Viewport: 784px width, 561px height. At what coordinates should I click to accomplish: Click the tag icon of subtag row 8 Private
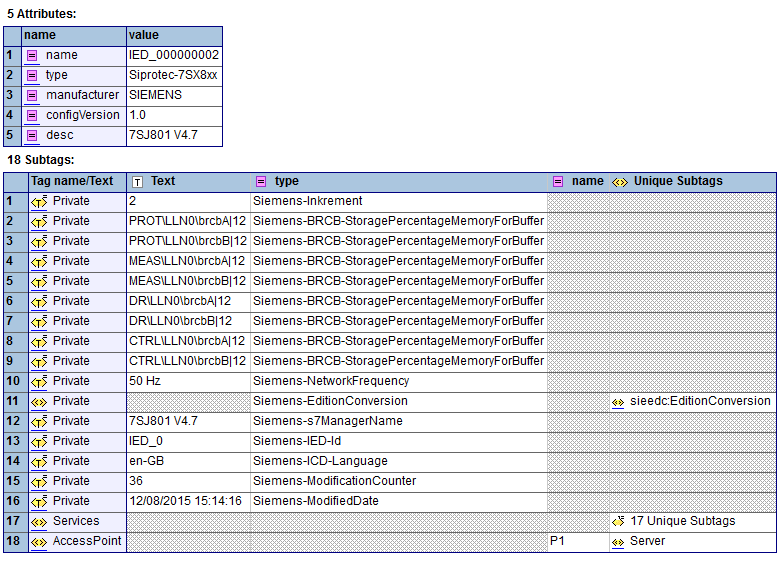coord(39,342)
